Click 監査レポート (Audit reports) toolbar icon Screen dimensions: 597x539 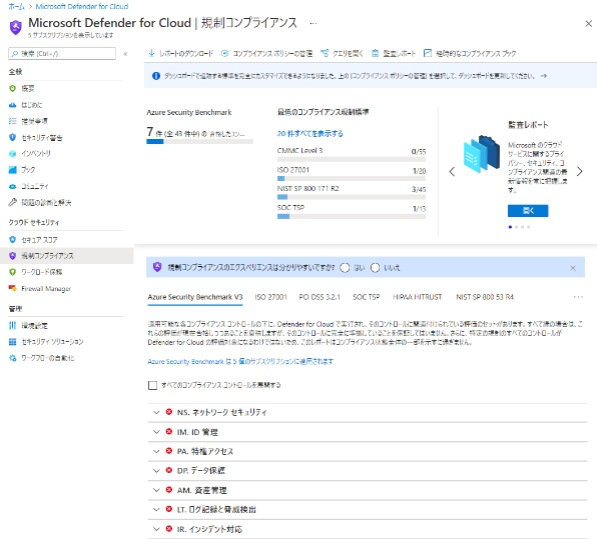pos(375,53)
